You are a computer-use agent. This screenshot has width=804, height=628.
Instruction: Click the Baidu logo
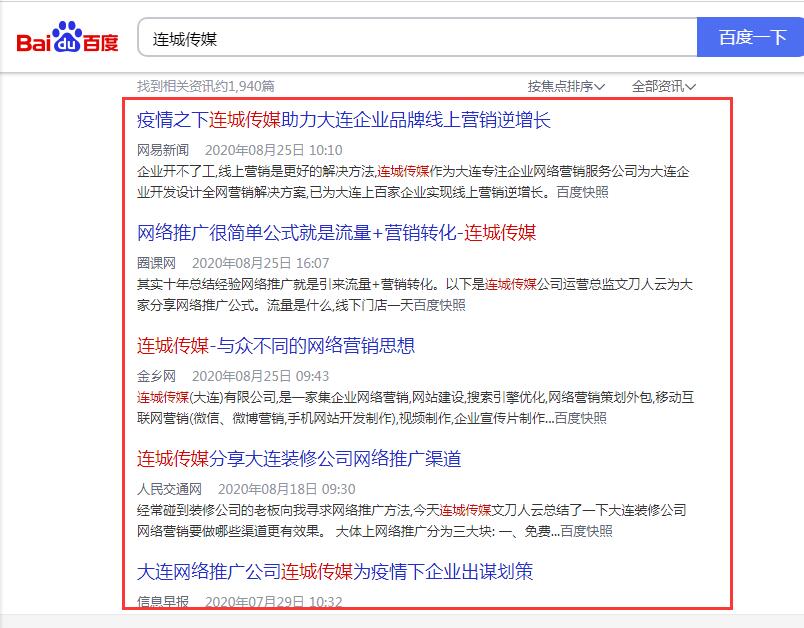click(67, 37)
